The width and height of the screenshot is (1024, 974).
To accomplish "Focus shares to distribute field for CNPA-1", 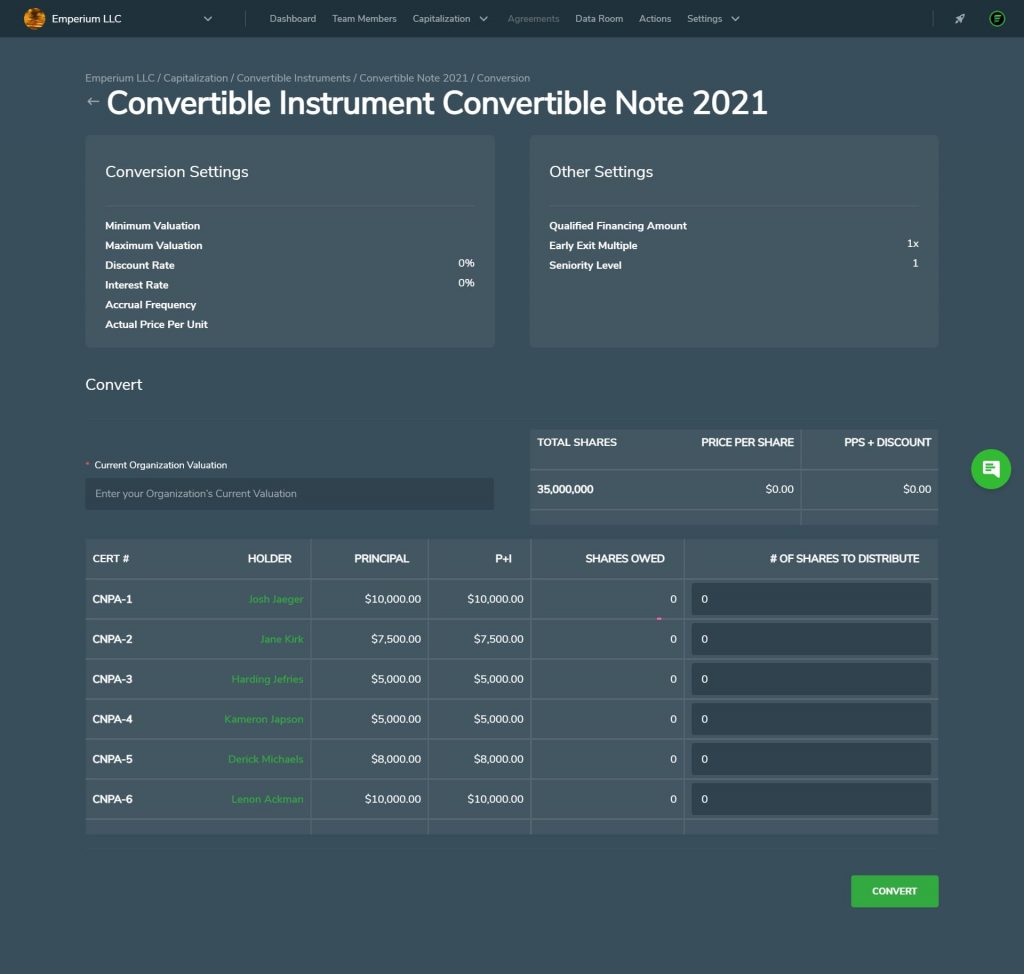I will 811,599.
